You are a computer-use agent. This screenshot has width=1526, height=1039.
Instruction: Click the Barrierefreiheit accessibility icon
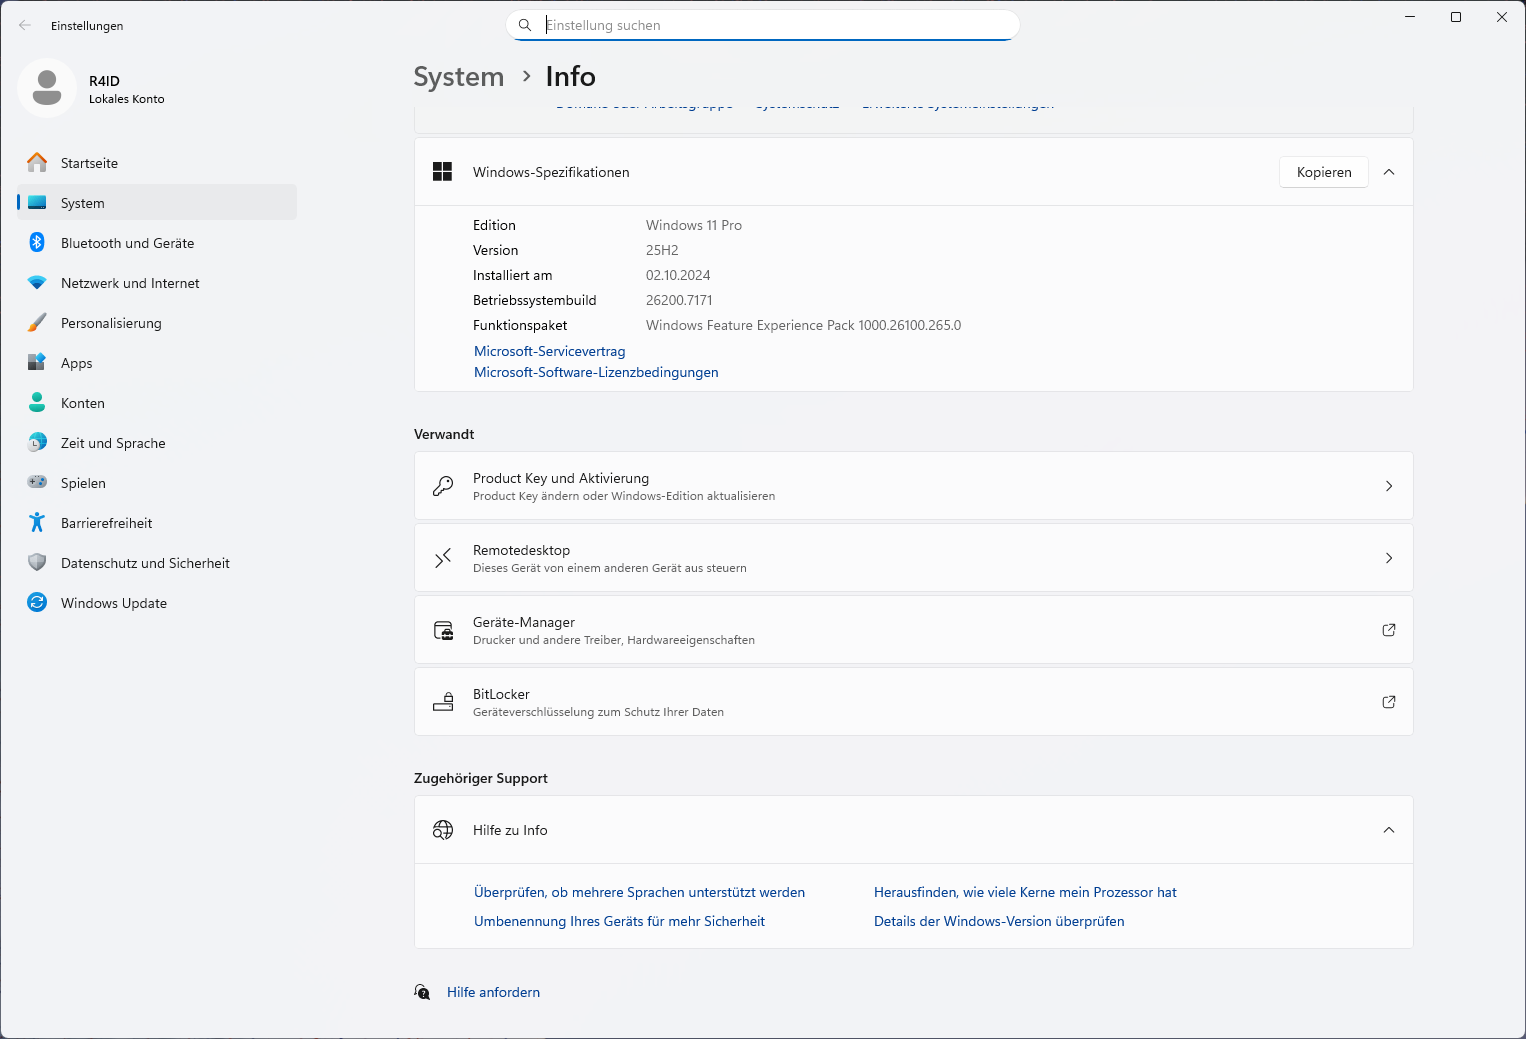(37, 523)
